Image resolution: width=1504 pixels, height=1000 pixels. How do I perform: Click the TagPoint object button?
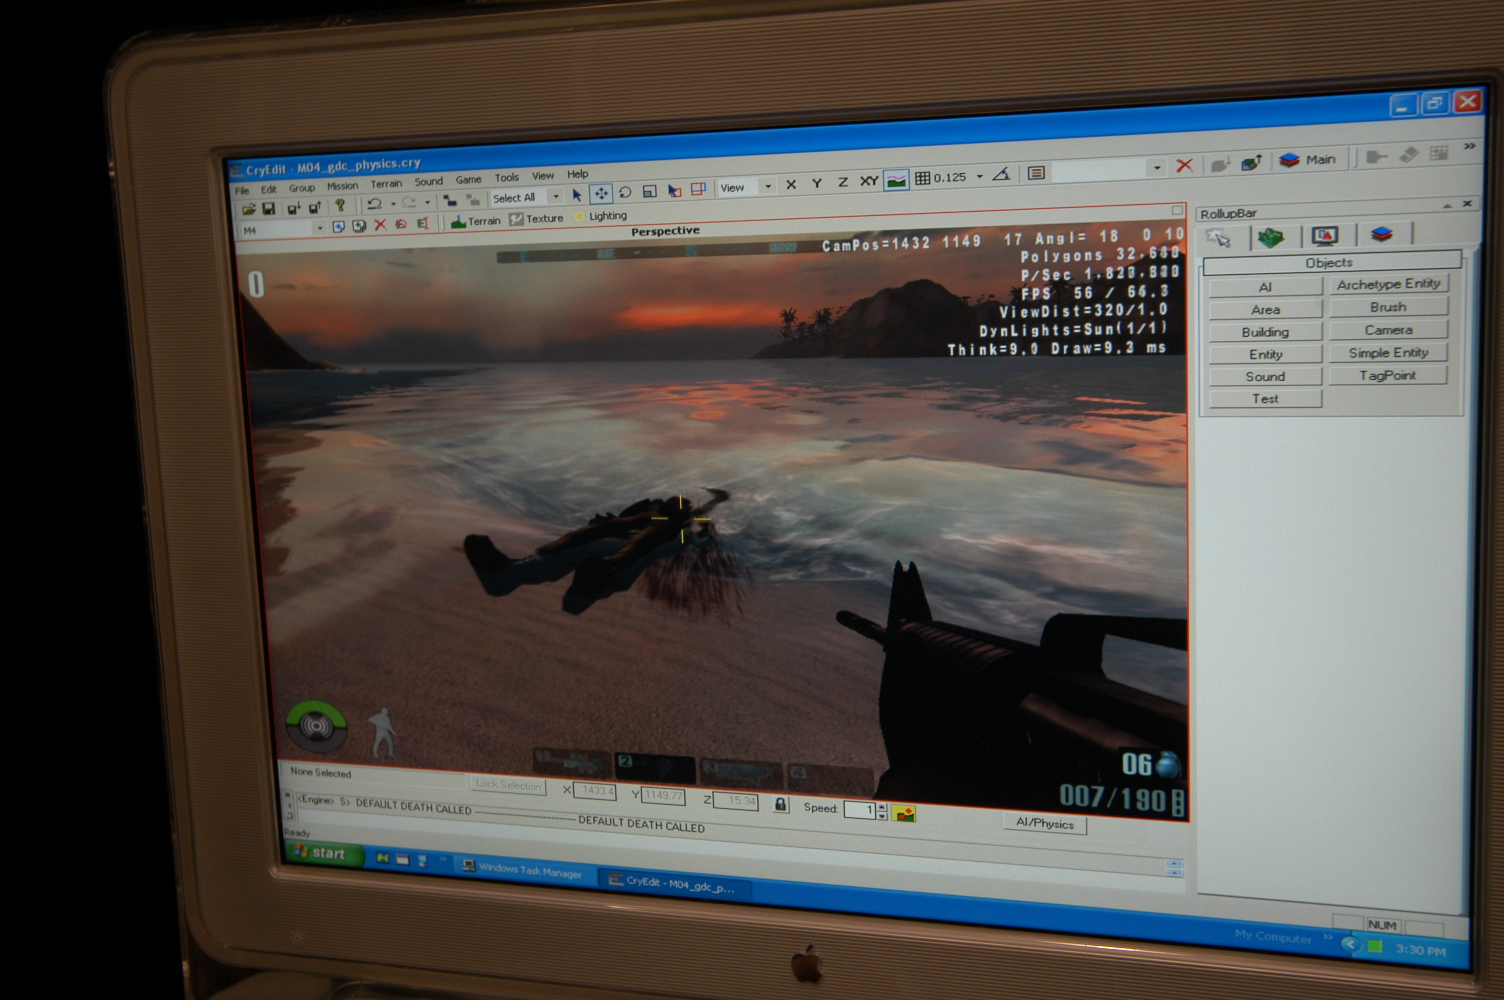click(1388, 375)
